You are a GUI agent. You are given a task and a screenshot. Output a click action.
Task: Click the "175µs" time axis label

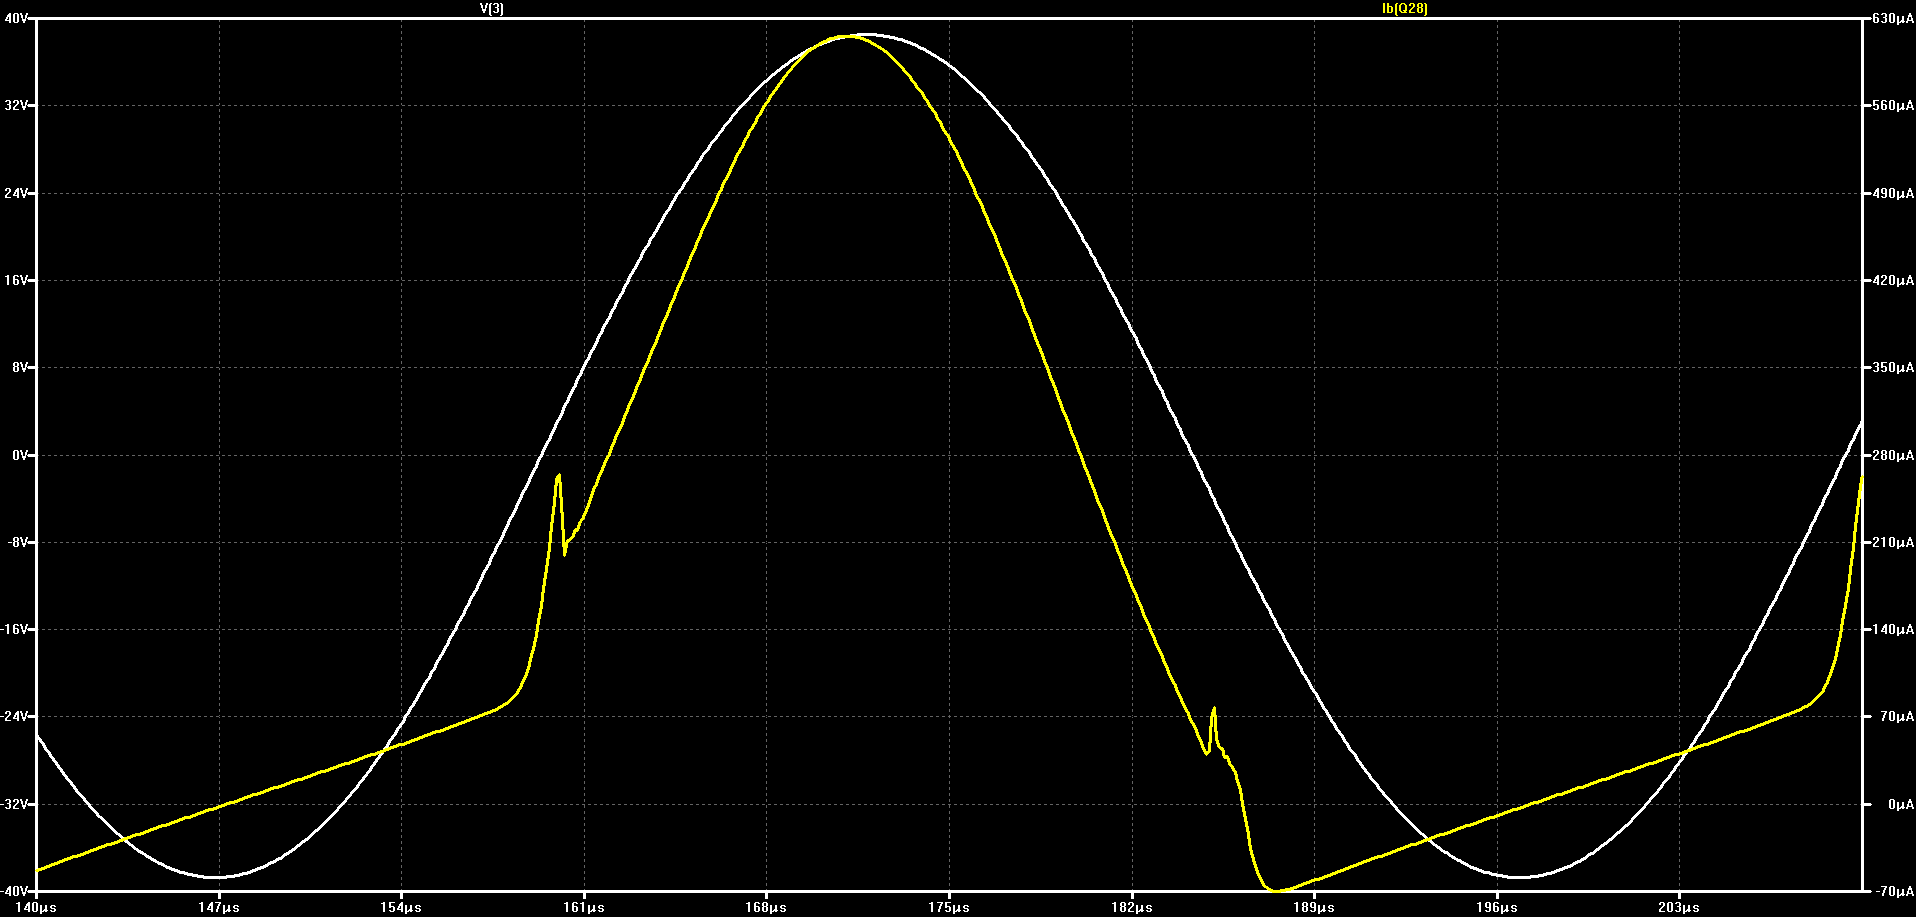click(949, 908)
